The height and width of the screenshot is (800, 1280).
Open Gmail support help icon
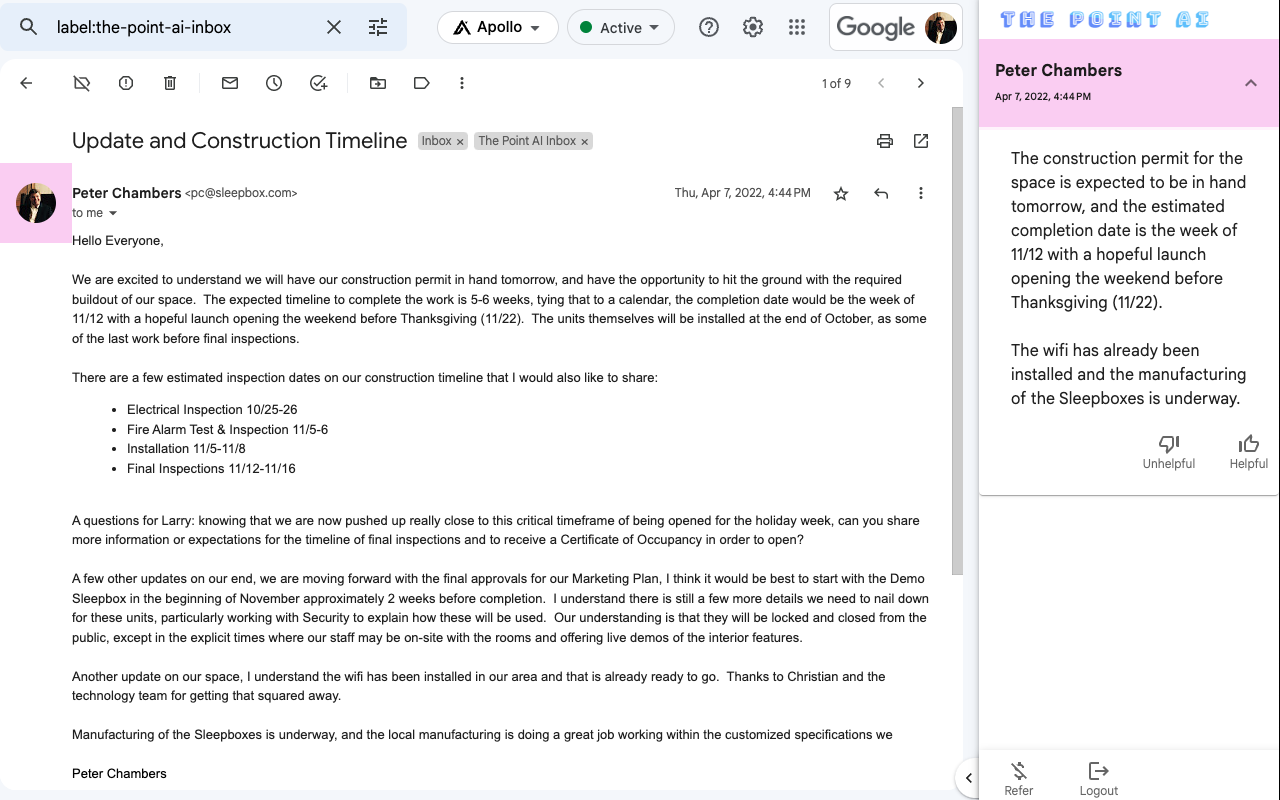pos(709,27)
